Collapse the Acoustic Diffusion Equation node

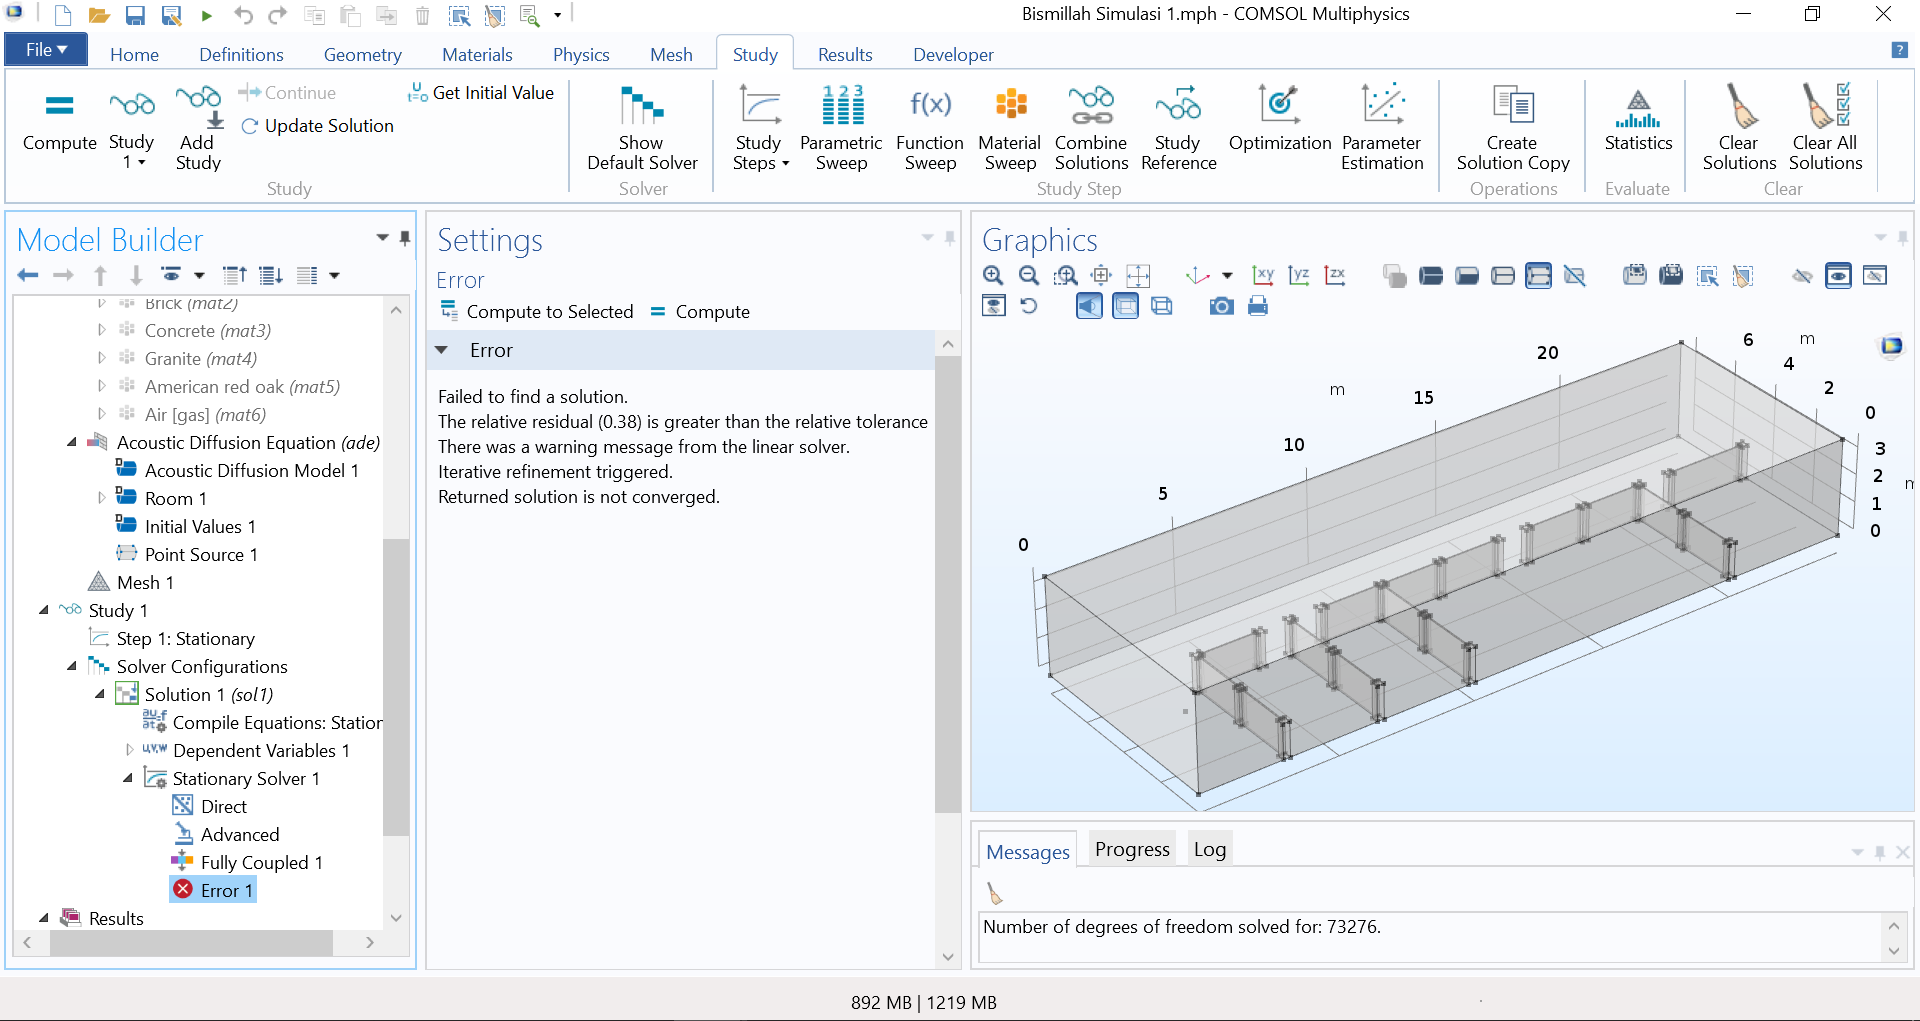click(72, 442)
